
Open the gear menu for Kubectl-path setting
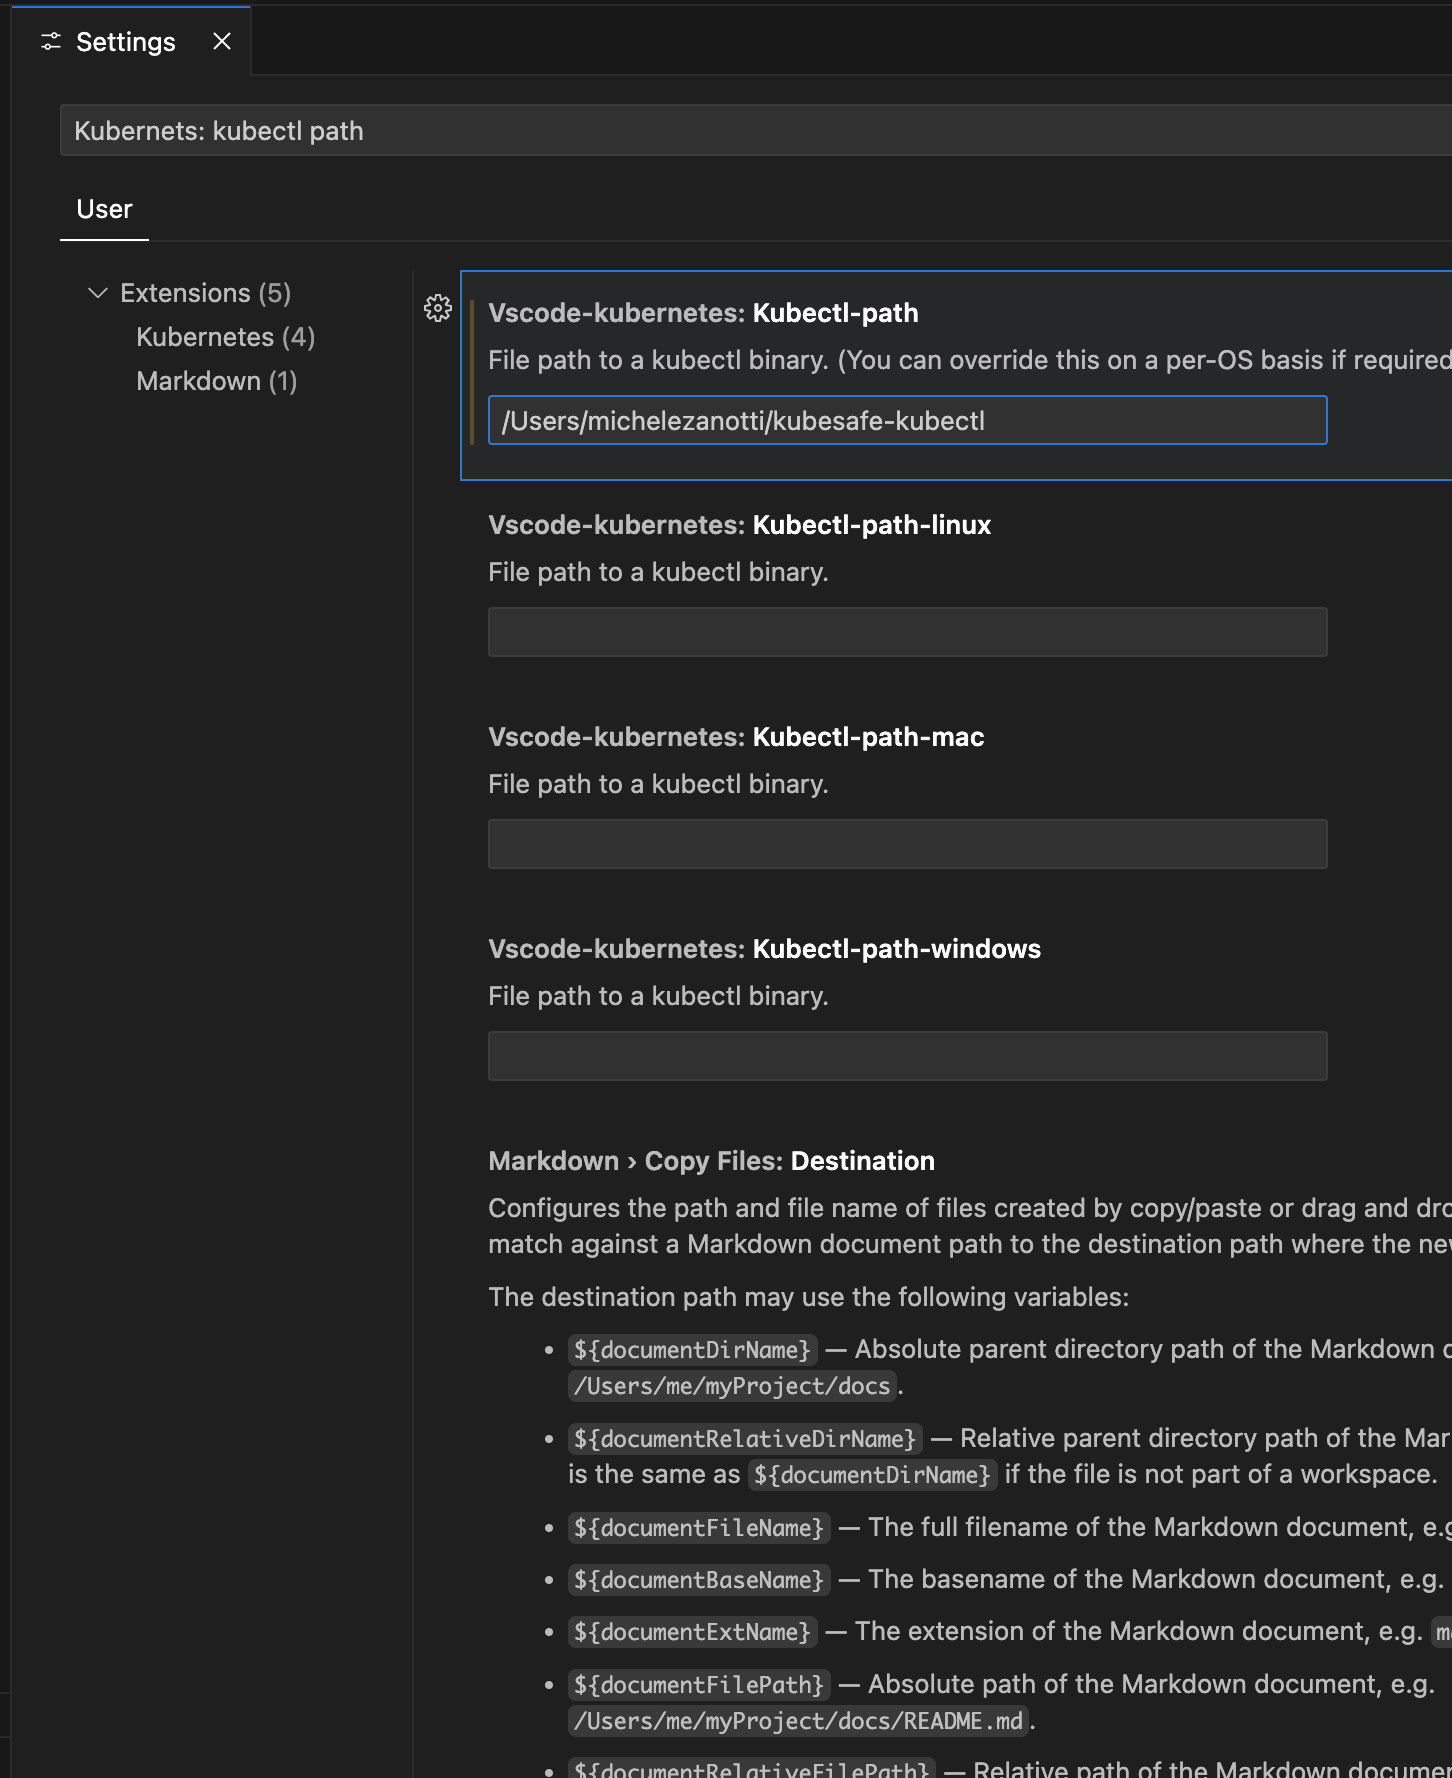click(x=438, y=308)
